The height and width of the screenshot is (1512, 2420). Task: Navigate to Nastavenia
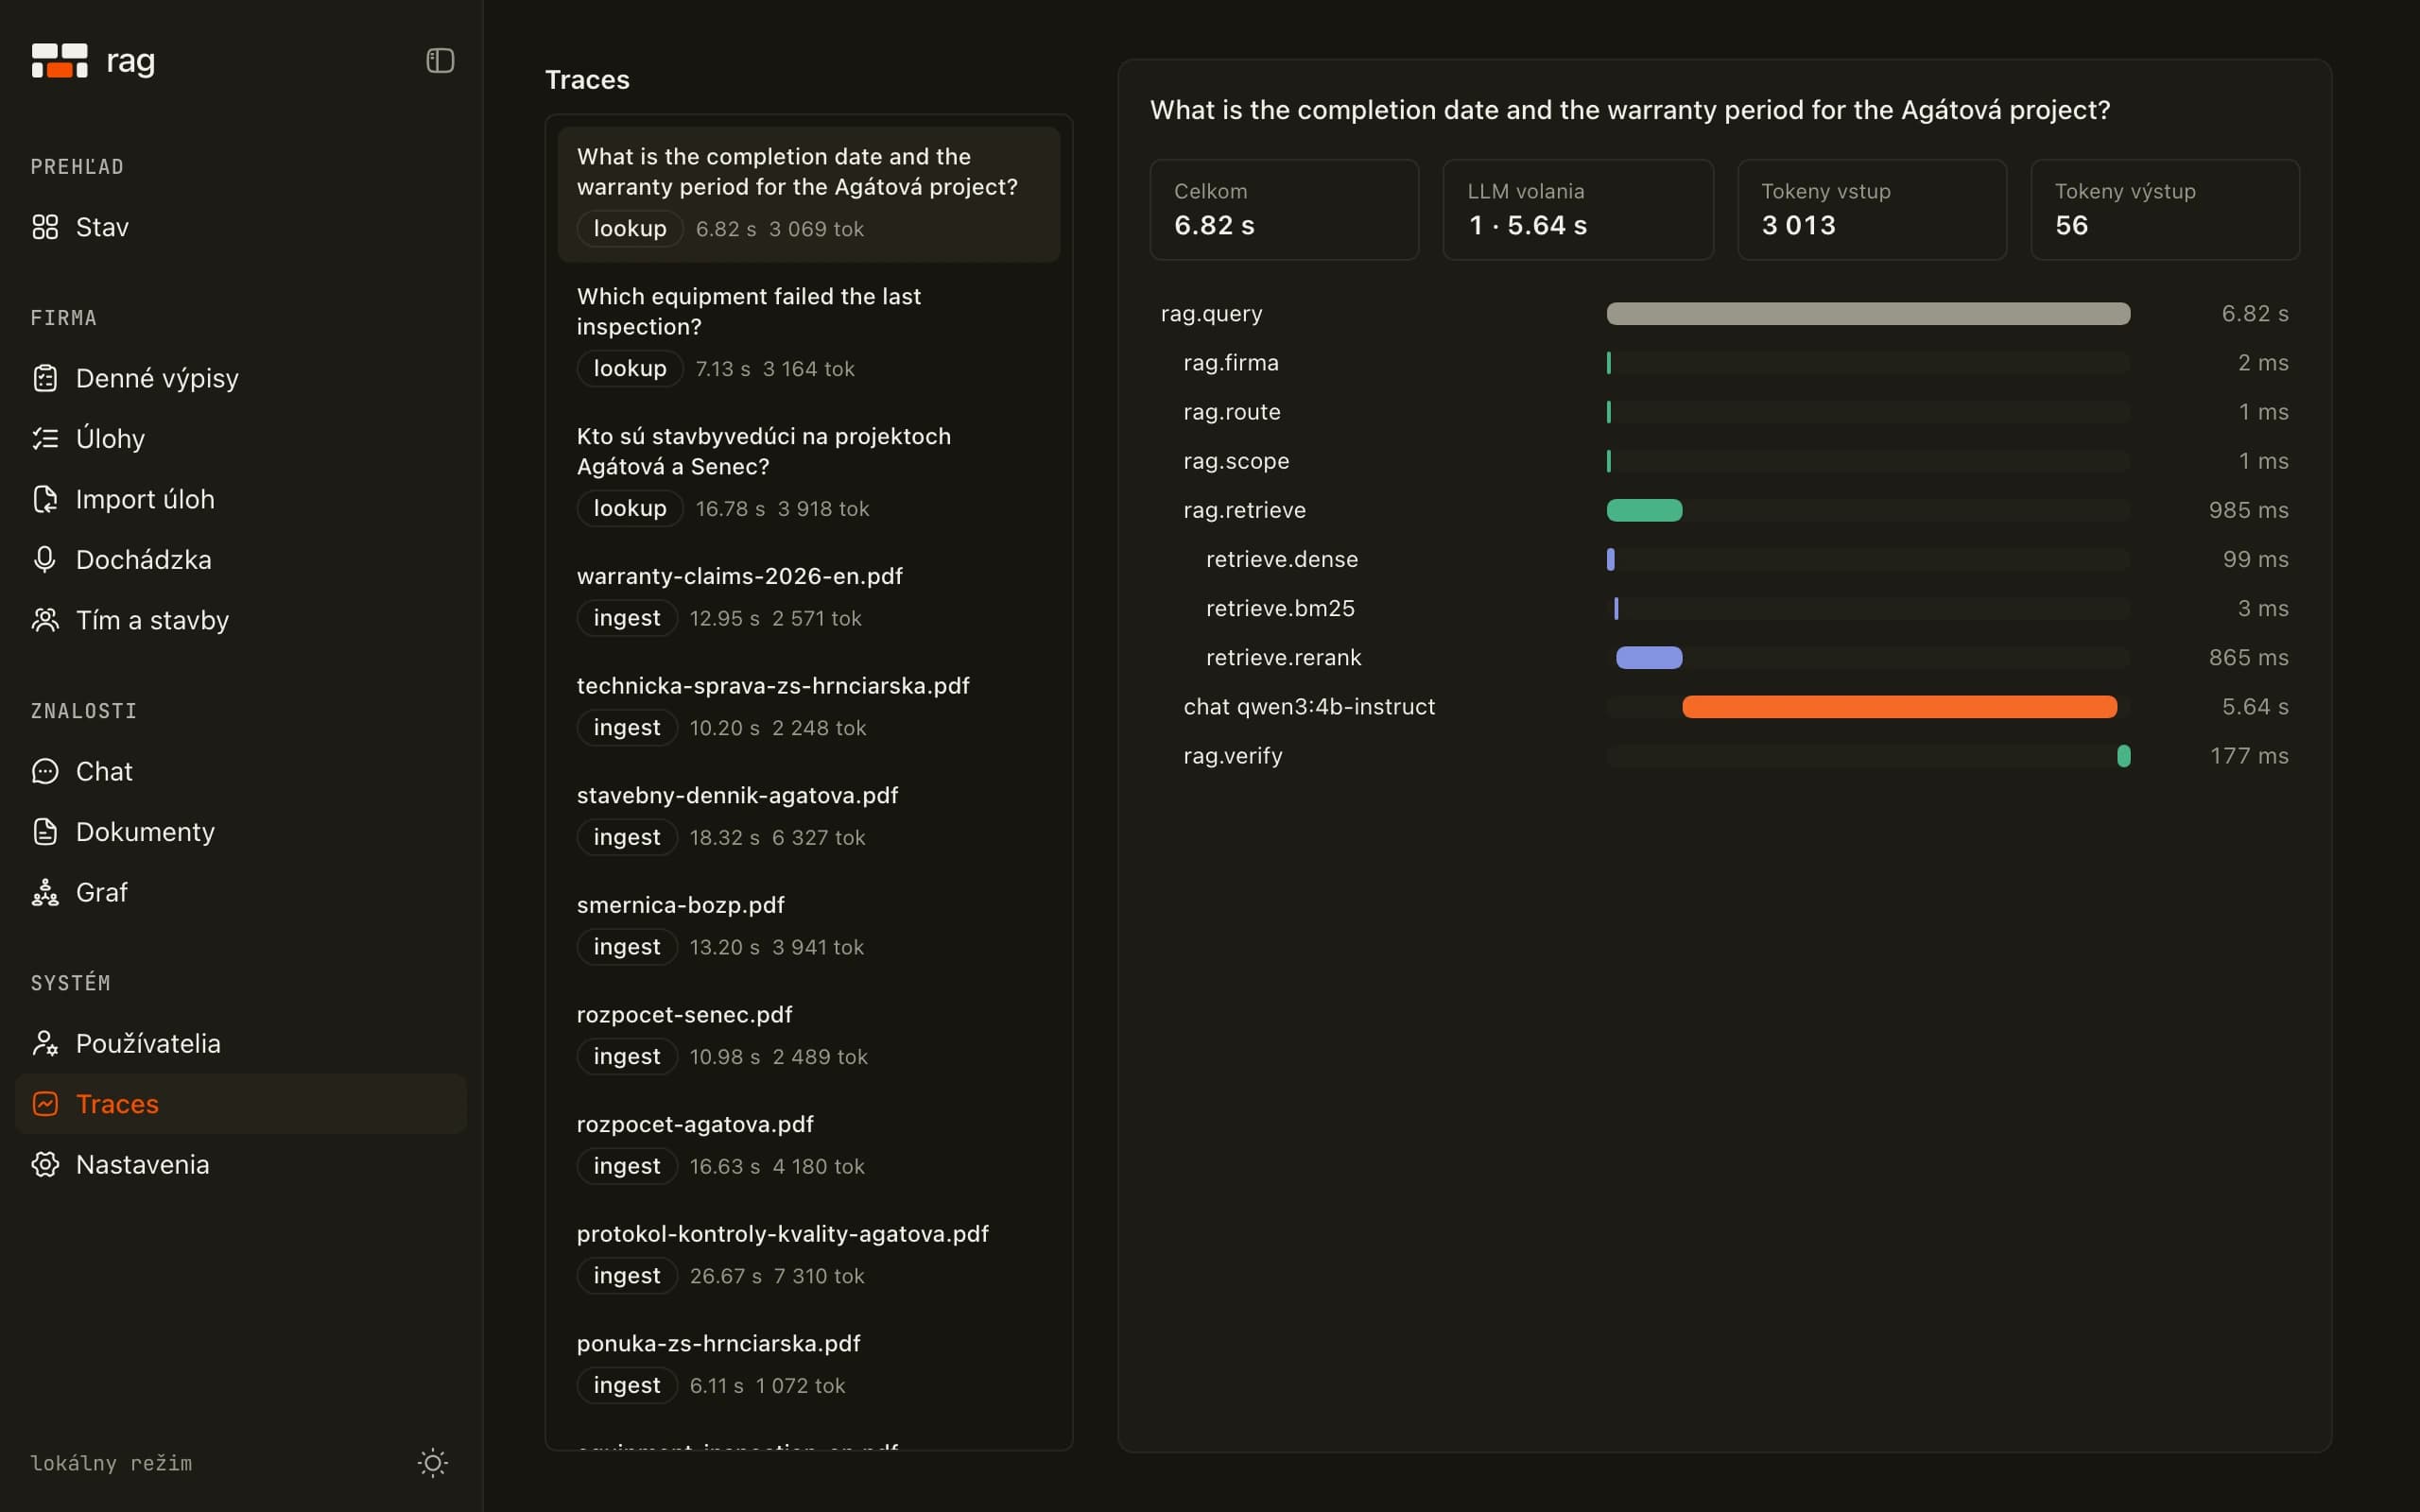click(x=241, y=1164)
